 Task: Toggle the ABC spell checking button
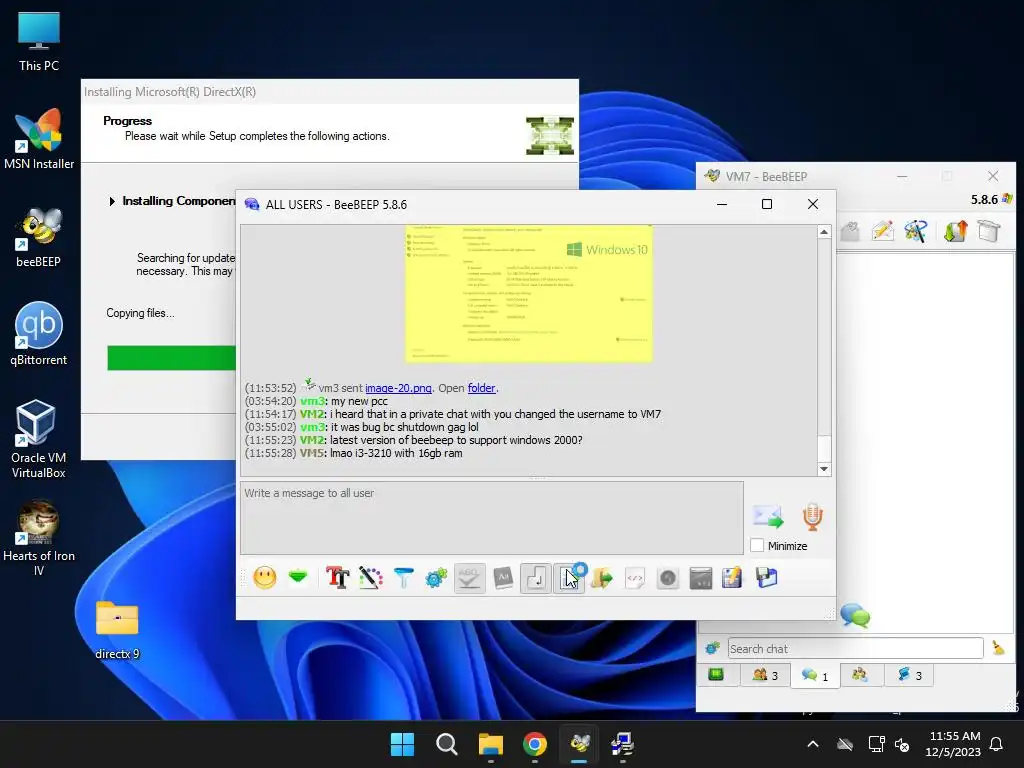(470, 578)
